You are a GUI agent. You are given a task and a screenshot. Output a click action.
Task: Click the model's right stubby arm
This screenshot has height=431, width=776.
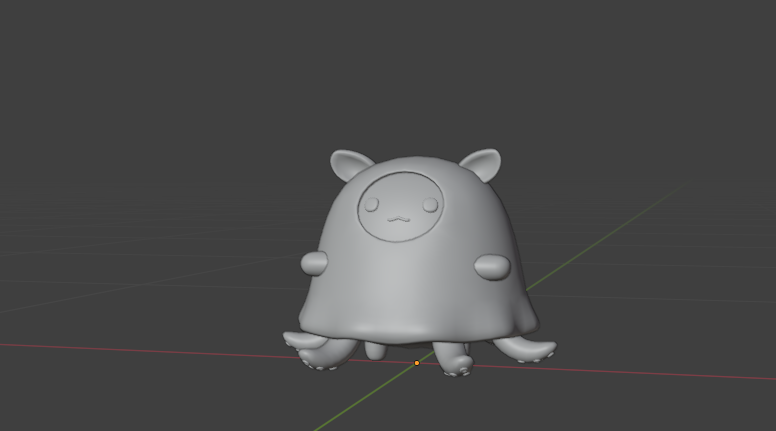click(492, 267)
